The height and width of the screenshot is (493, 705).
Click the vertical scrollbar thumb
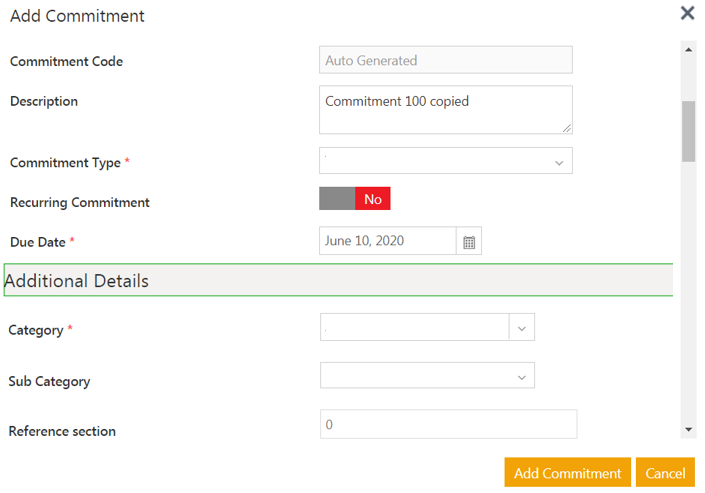pyautogui.click(x=688, y=131)
